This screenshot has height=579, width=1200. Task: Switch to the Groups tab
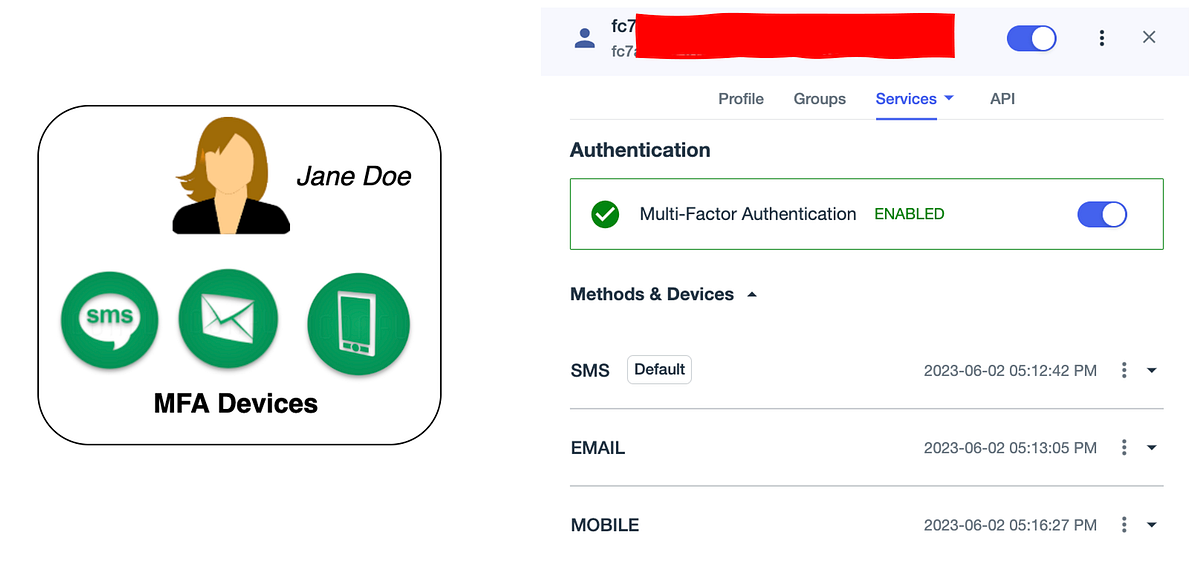[x=820, y=99]
